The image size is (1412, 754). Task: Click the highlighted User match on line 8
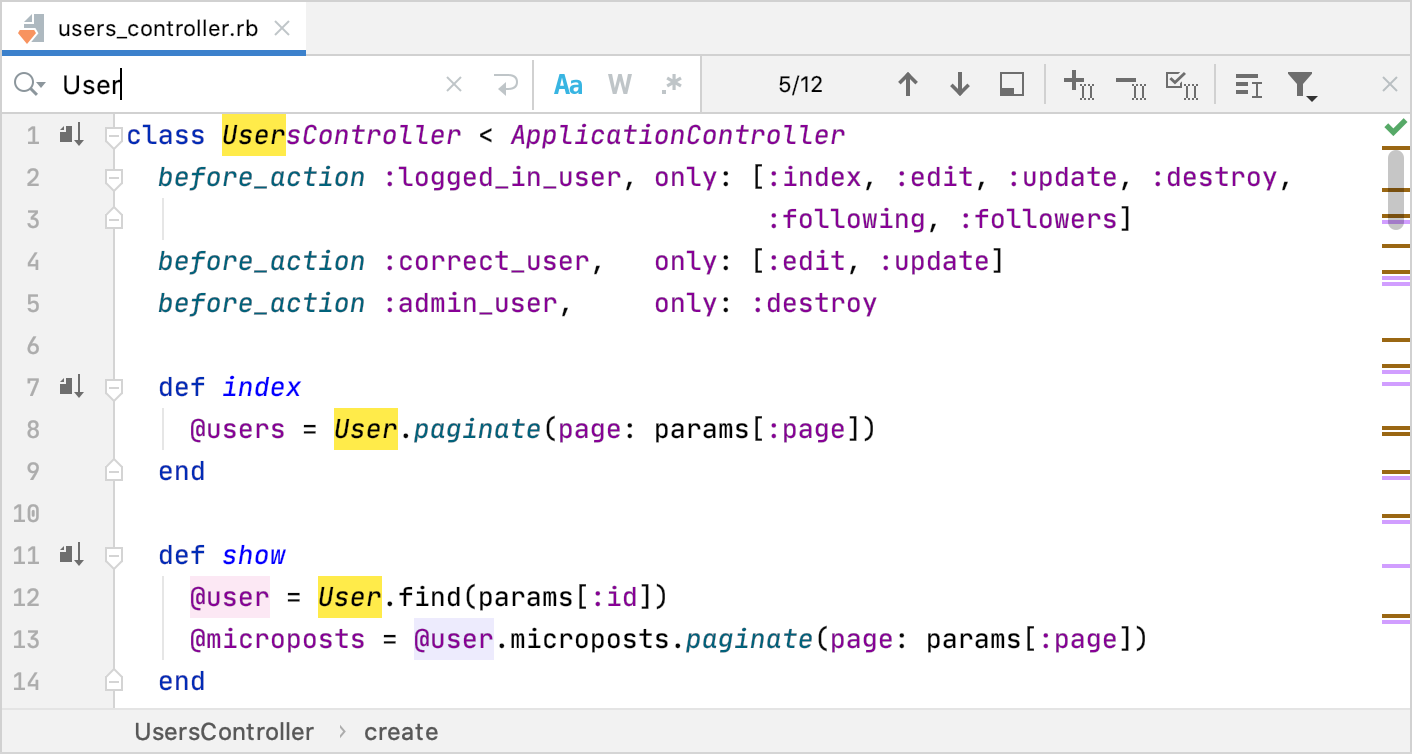[x=366, y=429]
